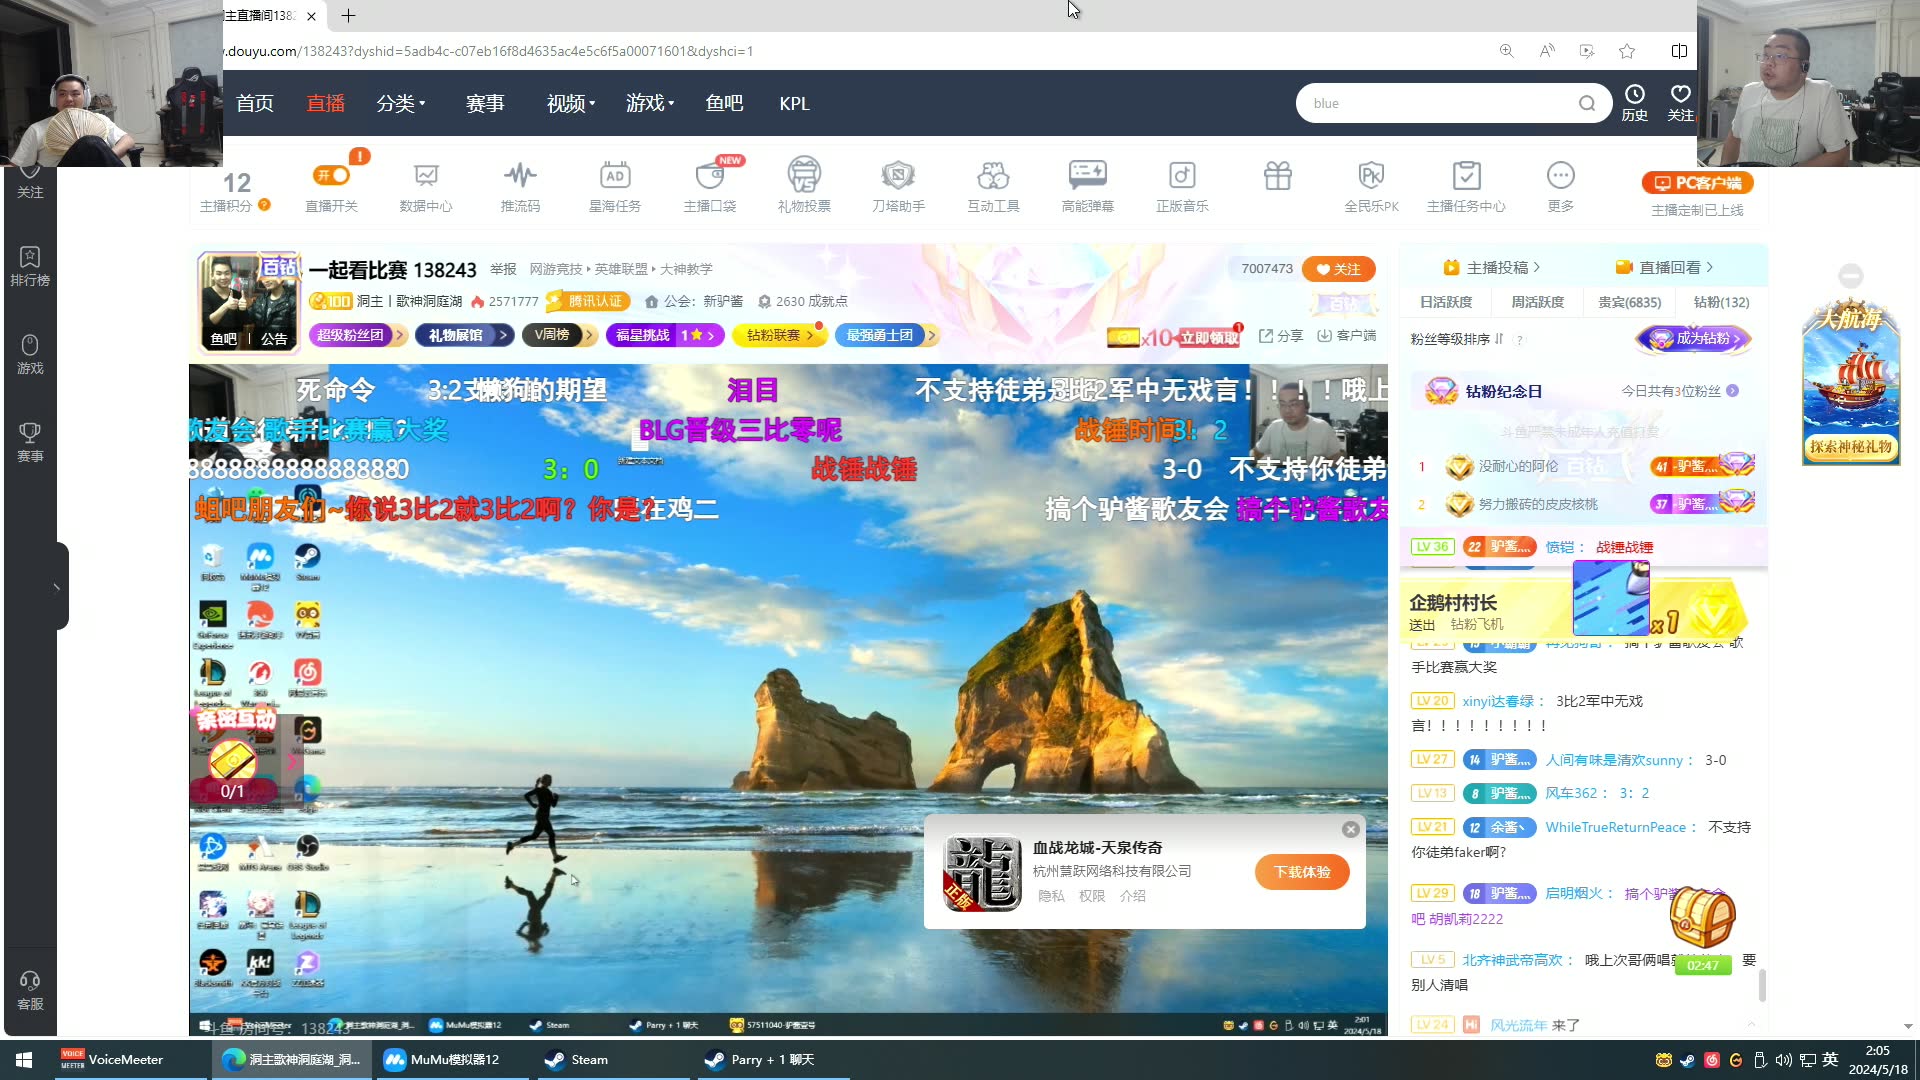Open 排行榜 in left sidebar
This screenshot has width=1920, height=1080.
pos(30,266)
